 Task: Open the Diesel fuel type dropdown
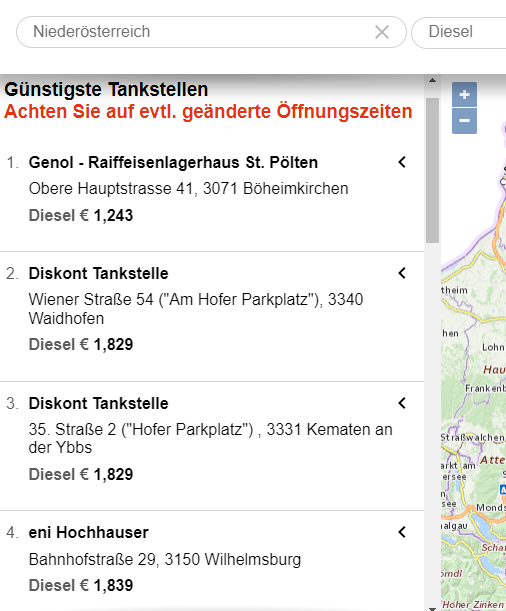(x=459, y=32)
